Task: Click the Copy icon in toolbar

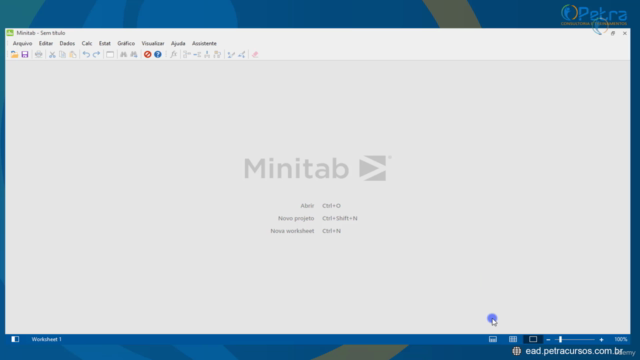Action: coord(62,54)
